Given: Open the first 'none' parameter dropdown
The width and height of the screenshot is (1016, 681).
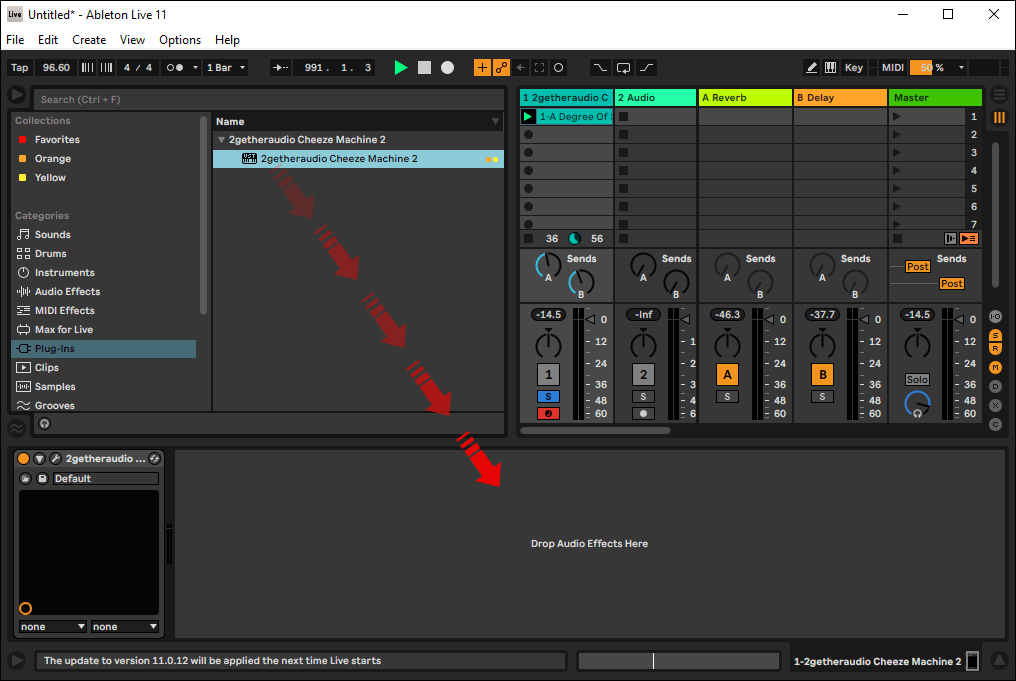Looking at the screenshot, I should [52, 627].
